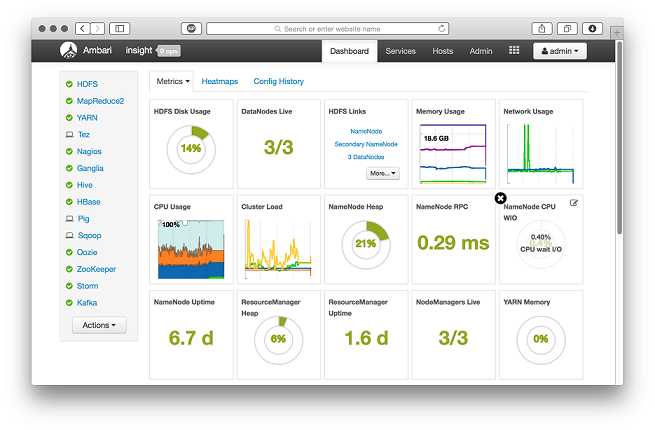Click the NameNode Heap 21% gauge

pyautogui.click(x=366, y=244)
